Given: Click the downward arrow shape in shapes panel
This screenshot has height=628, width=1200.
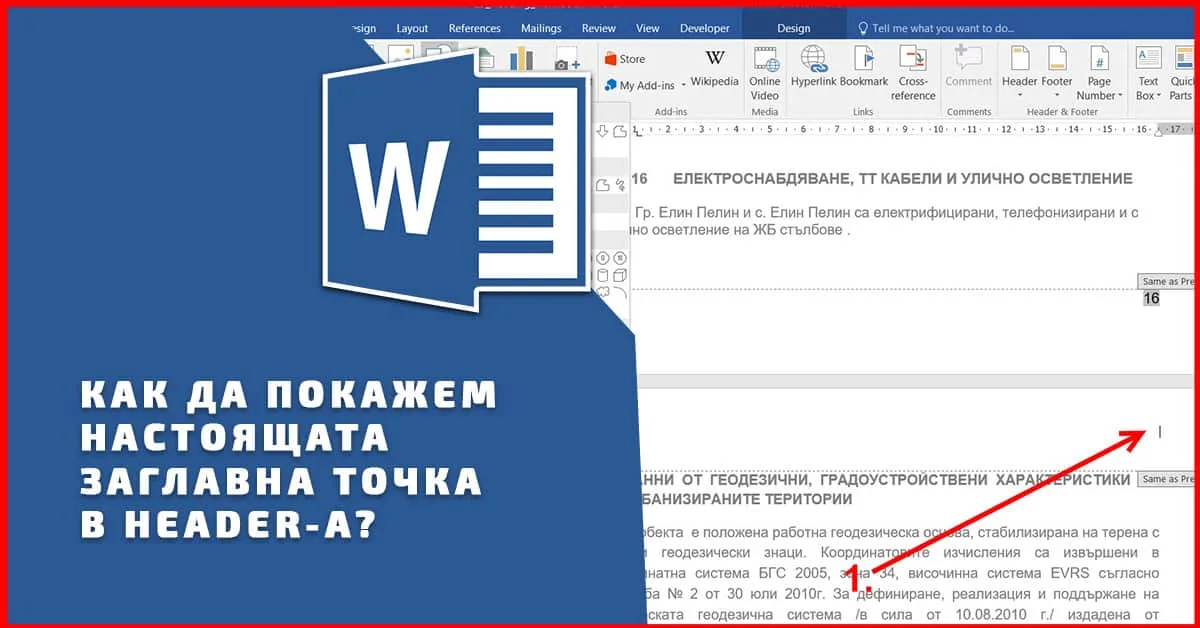Looking at the screenshot, I should (602, 131).
